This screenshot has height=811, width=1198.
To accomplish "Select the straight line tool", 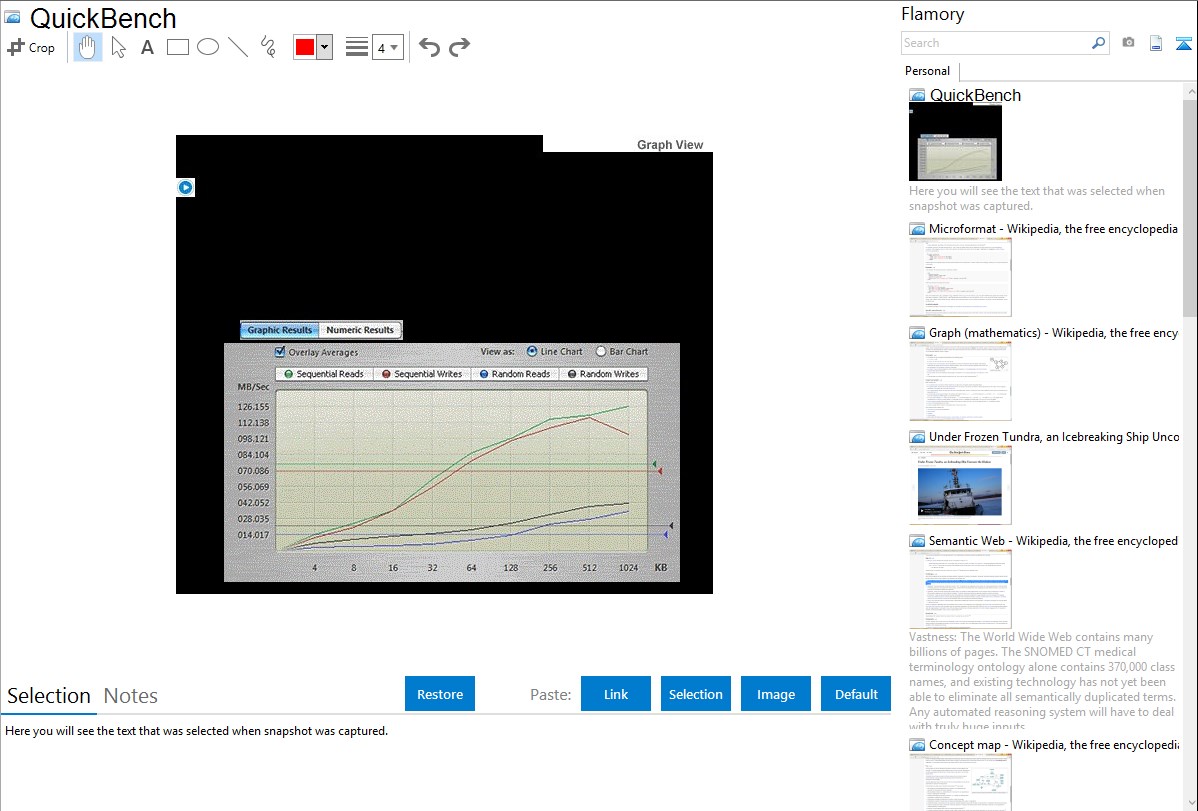I will pos(238,47).
